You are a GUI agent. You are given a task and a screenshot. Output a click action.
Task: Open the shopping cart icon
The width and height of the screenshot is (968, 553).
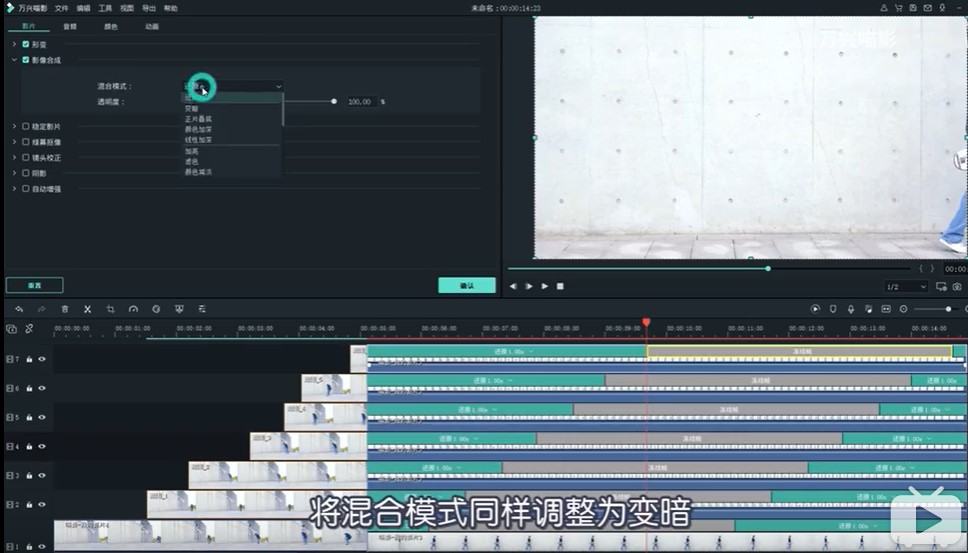(898, 8)
